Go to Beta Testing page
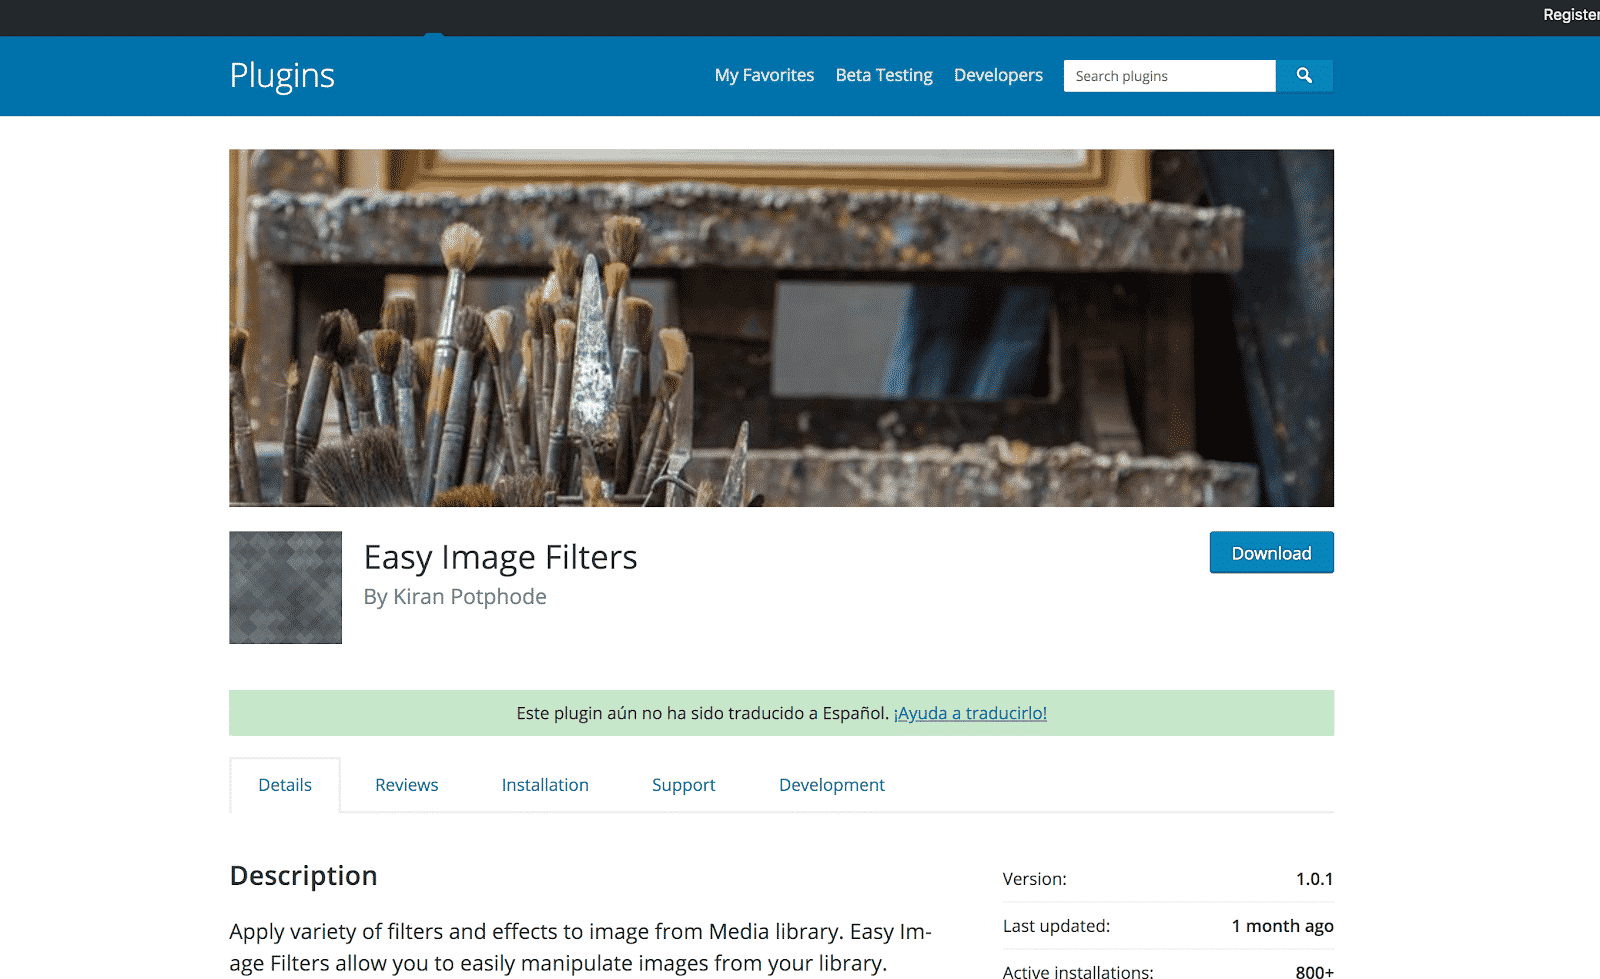This screenshot has height=979, width=1600. (x=884, y=75)
